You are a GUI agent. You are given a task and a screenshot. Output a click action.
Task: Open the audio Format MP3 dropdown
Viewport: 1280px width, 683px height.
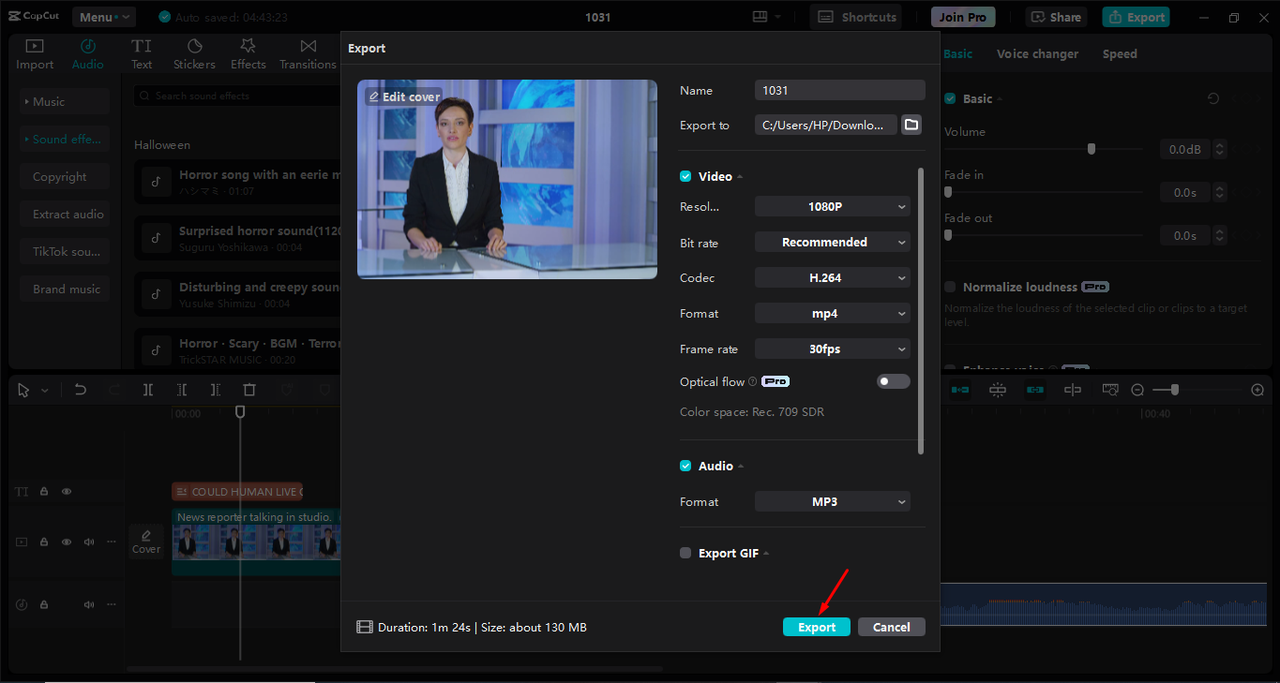(x=832, y=502)
